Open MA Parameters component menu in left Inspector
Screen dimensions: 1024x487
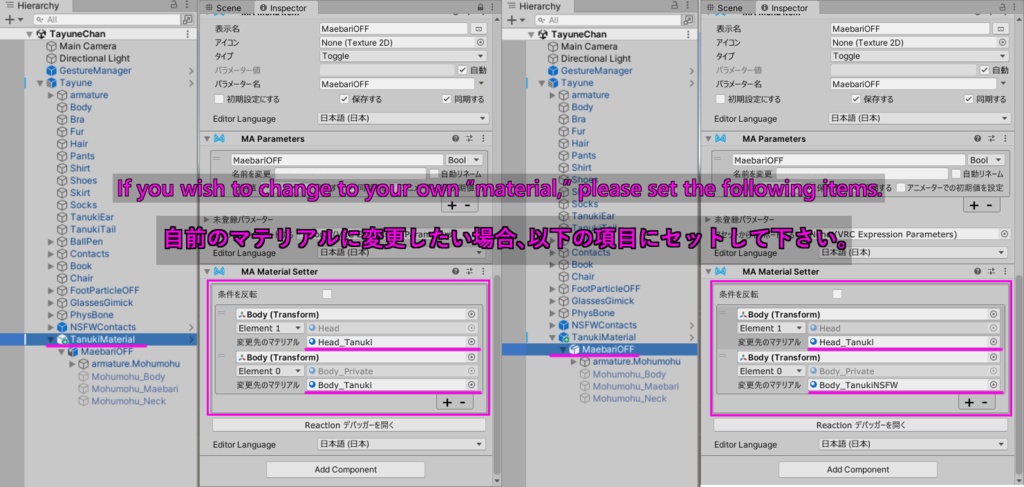click(x=482, y=138)
